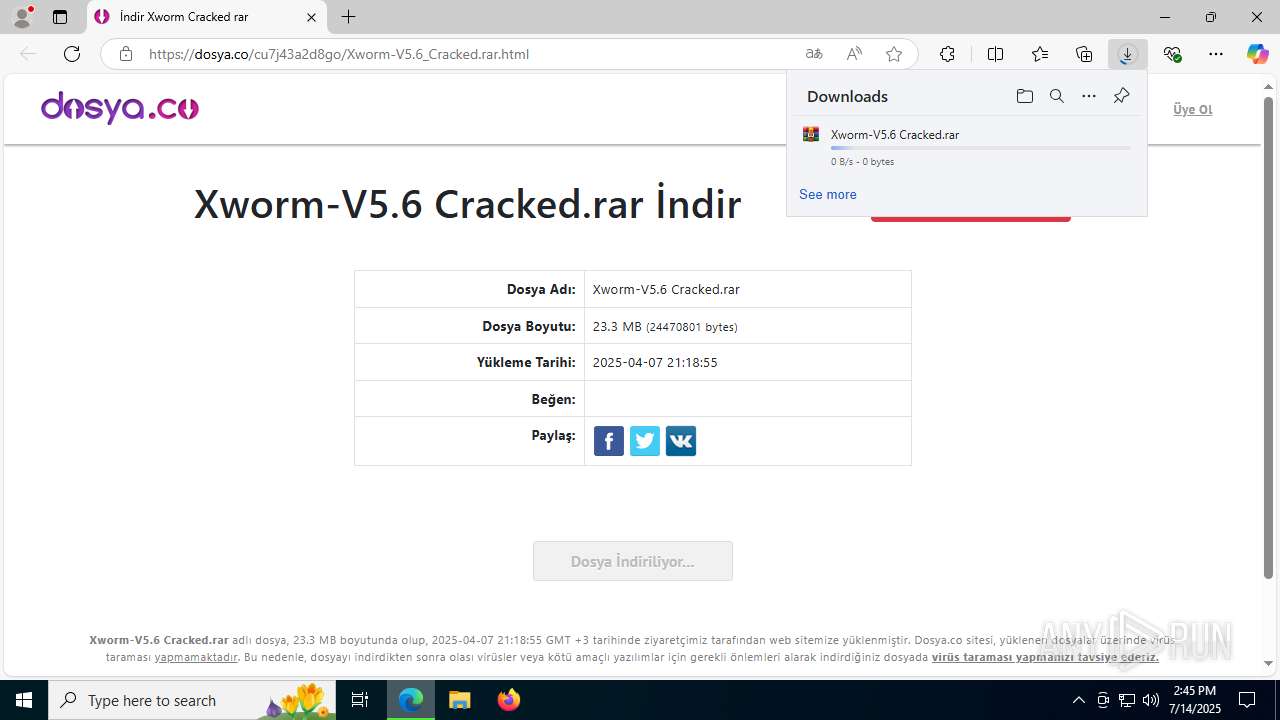Open the tab actions menu icon
This screenshot has height=720, width=1280.
point(60,17)
